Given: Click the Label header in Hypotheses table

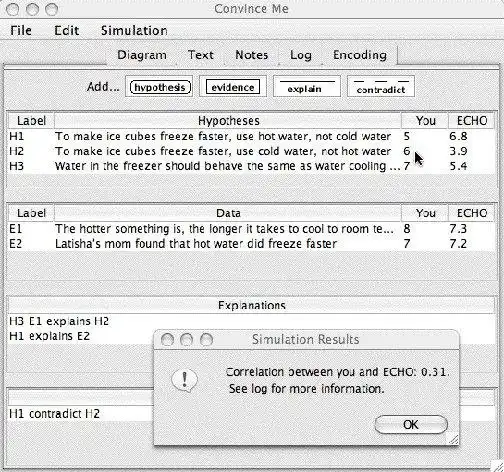Looking at the screenshot, I should [31, 121].
